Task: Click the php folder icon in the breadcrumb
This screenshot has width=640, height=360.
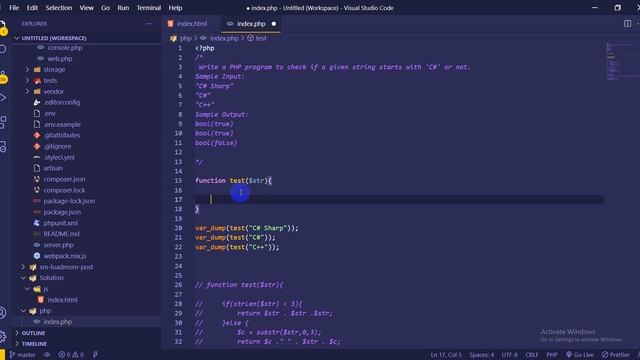Action: [x=173, y=38]
